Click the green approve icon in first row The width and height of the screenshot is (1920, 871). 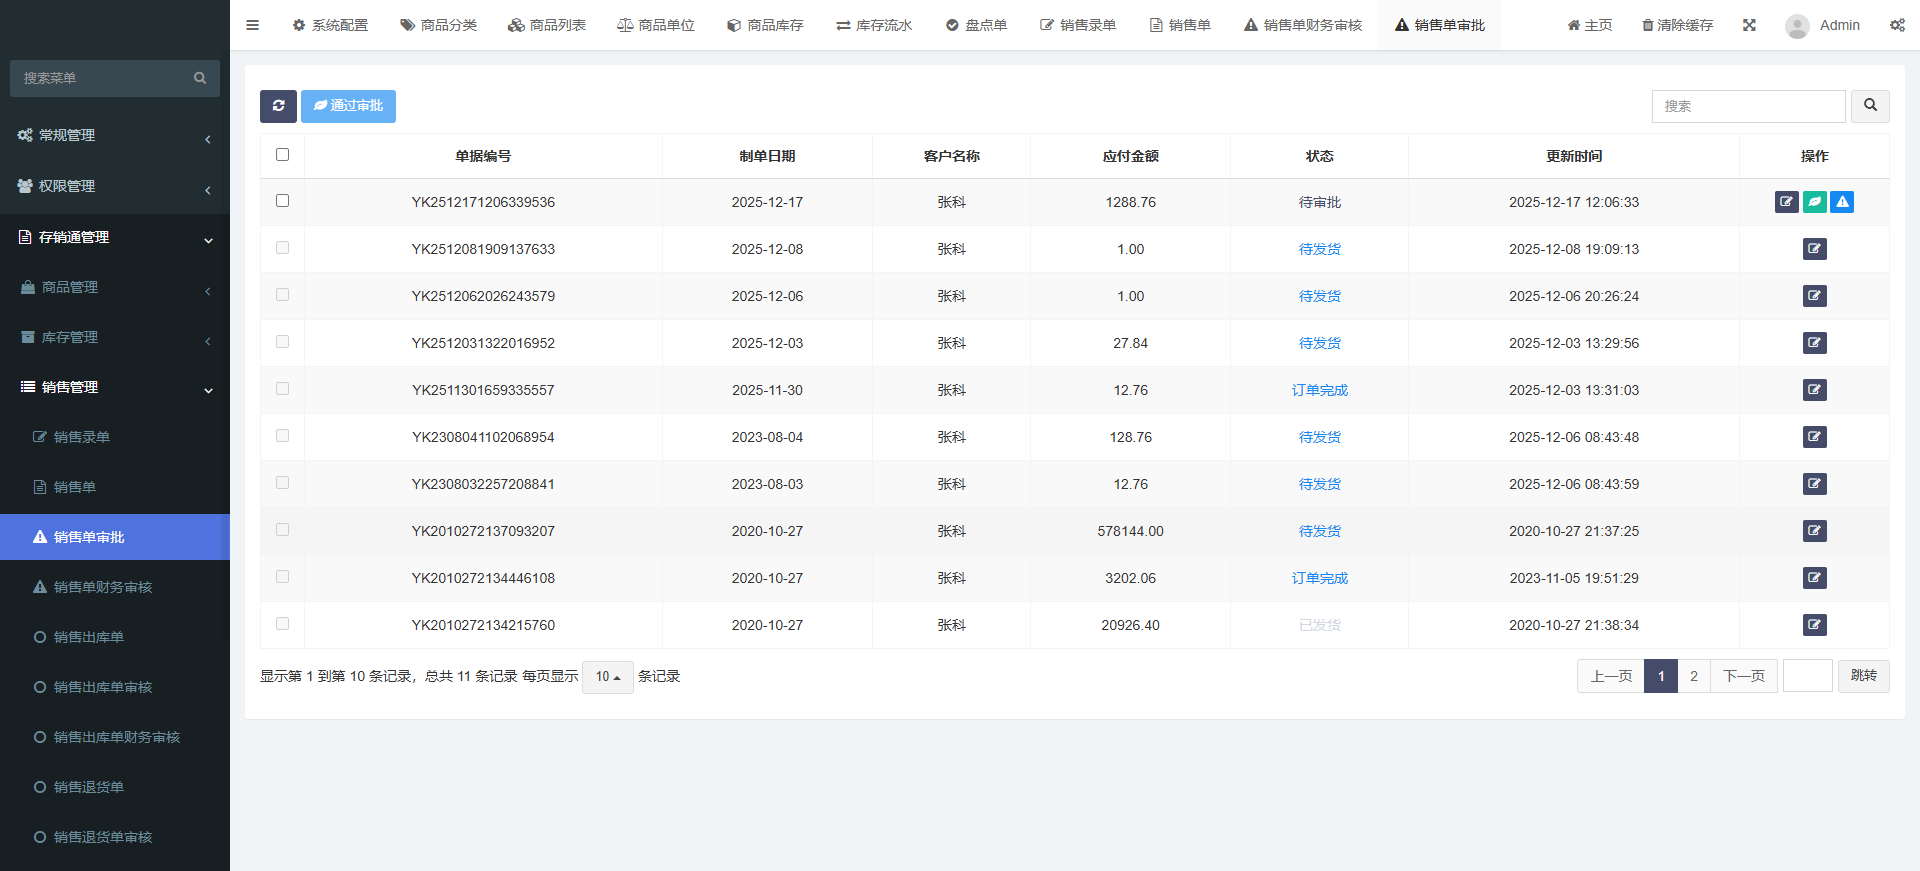coord(1814,202)
